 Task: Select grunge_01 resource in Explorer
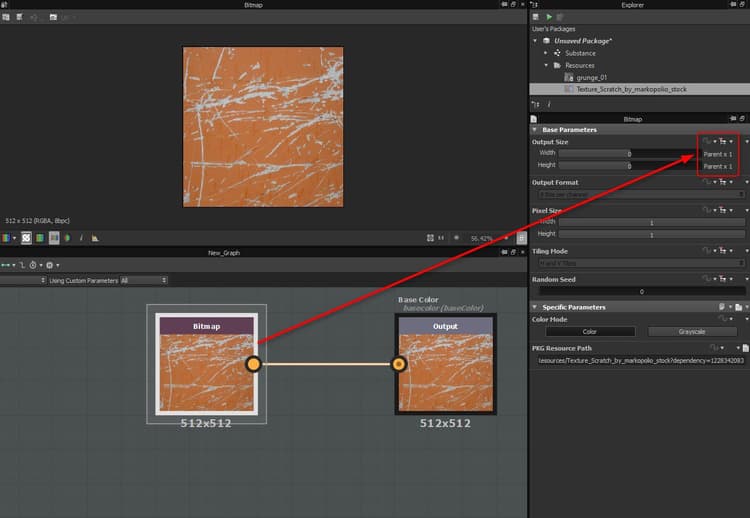(592, 77)
